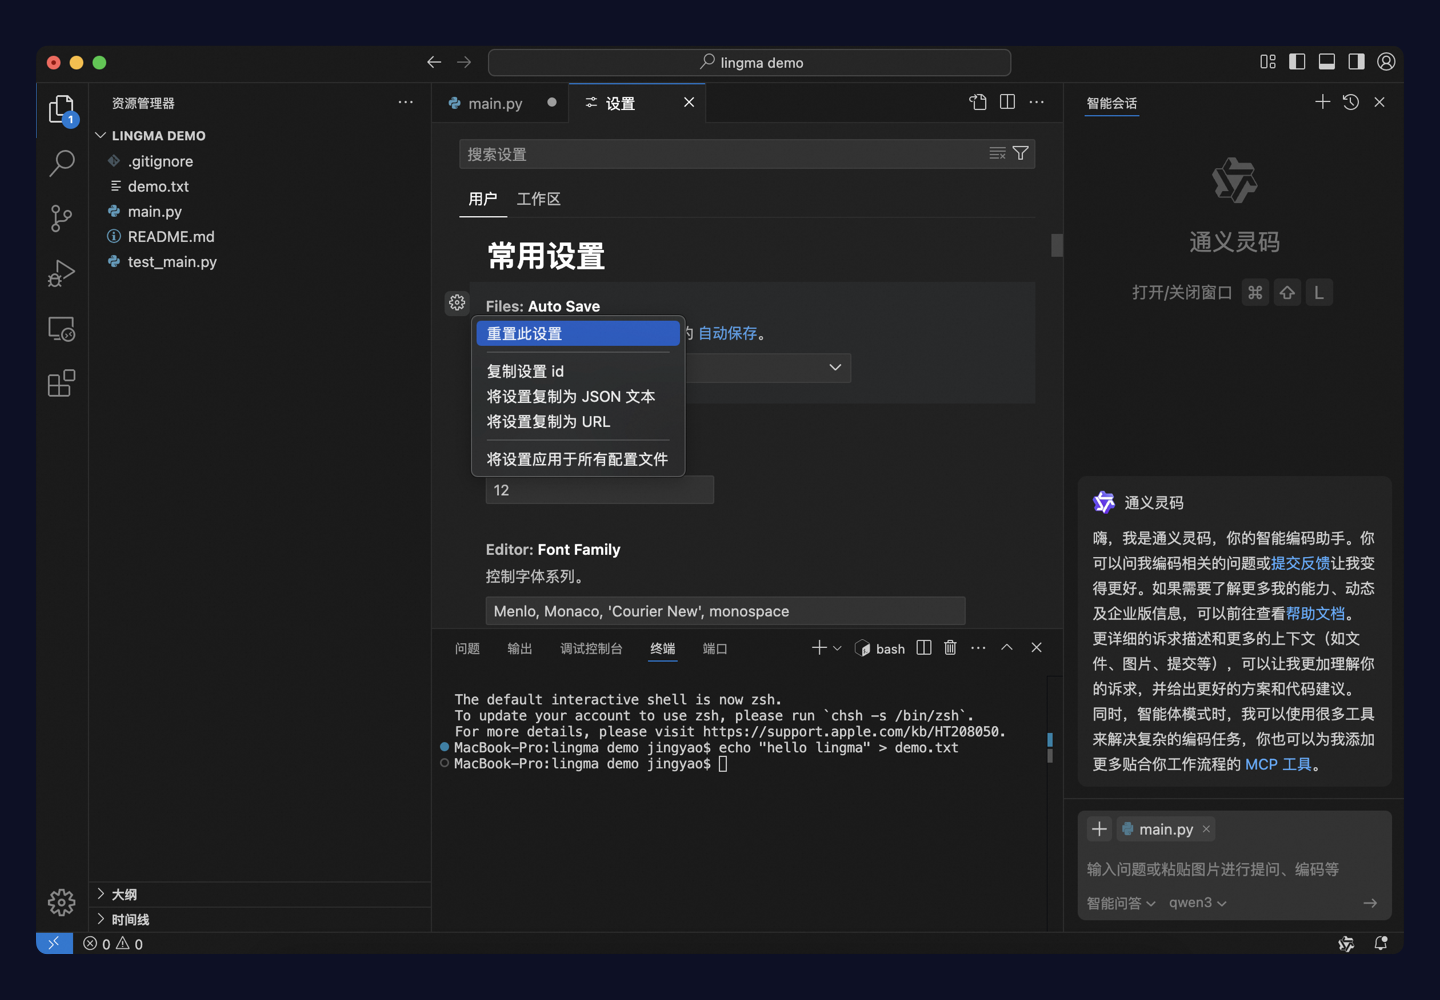Screen dimensions: 1440x1000
Task: Click the settings filter funnel icon
Action: coord(1021,153)
